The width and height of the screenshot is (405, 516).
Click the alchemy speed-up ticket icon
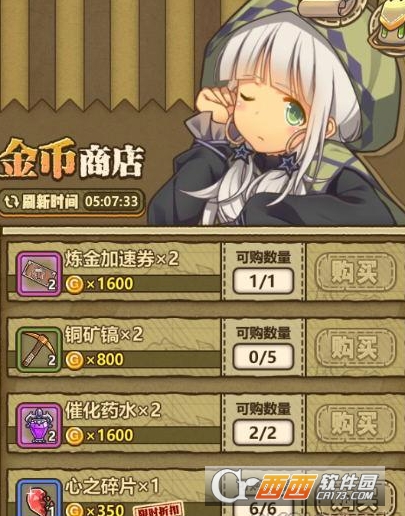coord(39,274)
